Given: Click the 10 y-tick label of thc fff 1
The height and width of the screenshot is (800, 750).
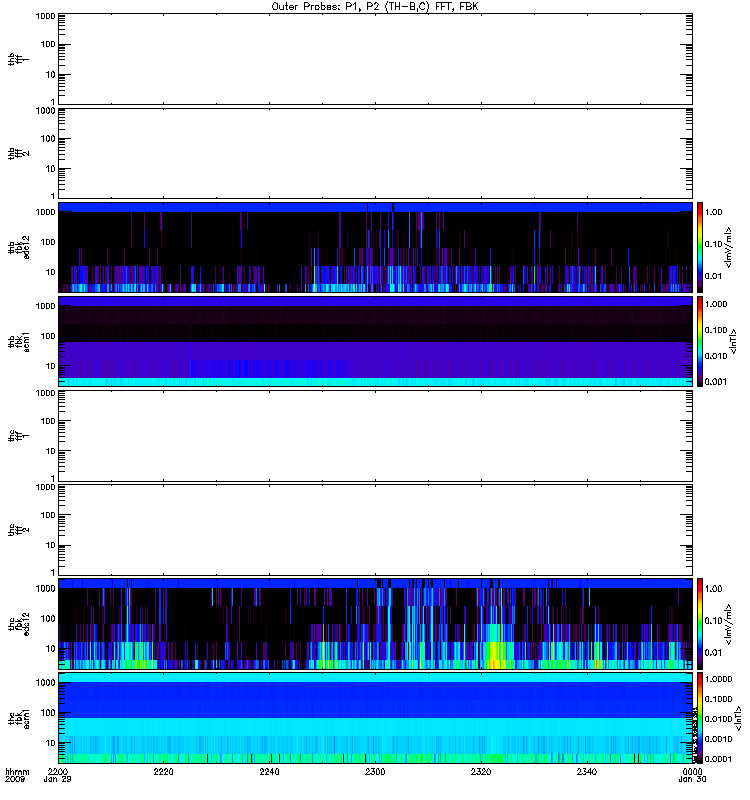Looking at the screenshot, I should click(x=51, y=451).
